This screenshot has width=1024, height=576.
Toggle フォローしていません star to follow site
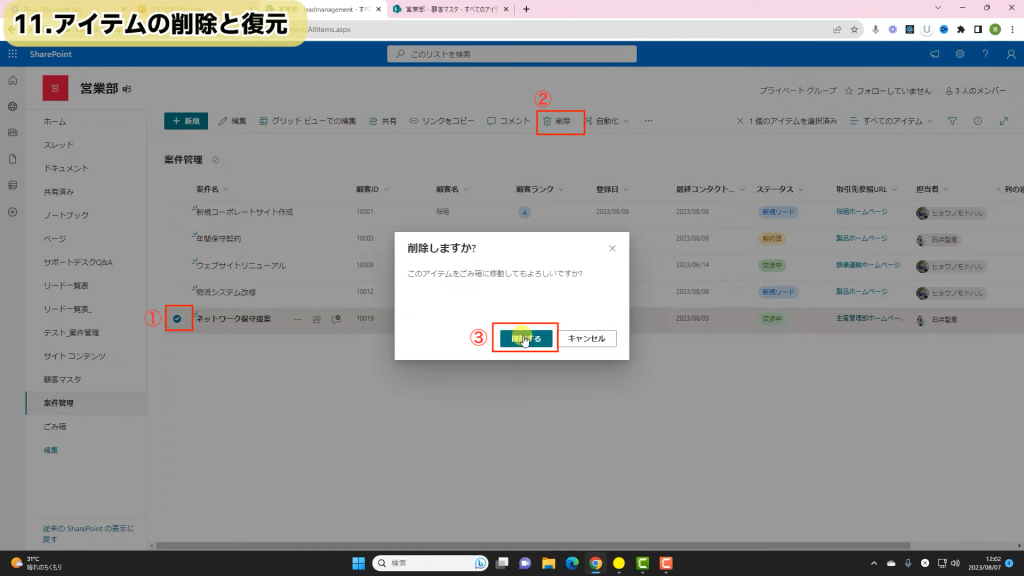(x=849, y=90)
